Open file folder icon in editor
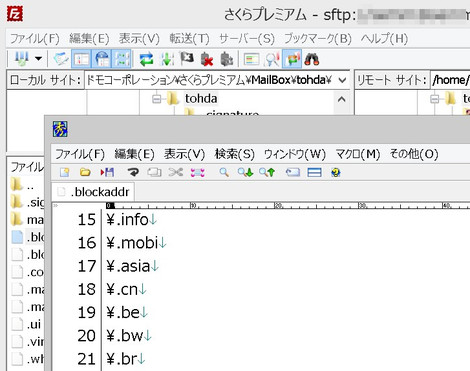This screenshot has width=470, height=371. (85, 172)
